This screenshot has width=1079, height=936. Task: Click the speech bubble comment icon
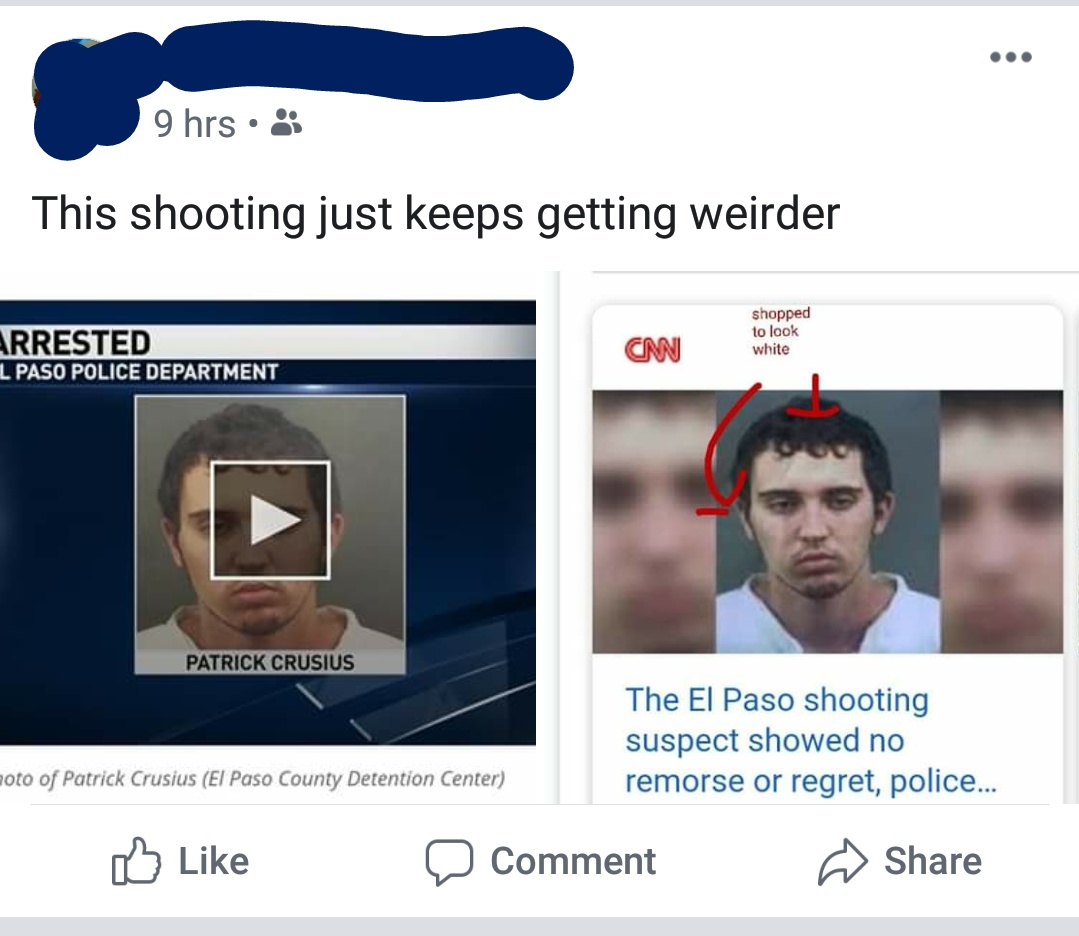[449, 861]
